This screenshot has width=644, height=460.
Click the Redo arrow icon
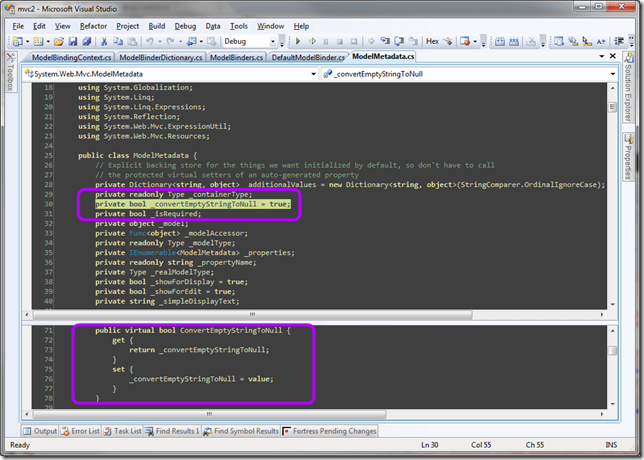tap(170, 41)
